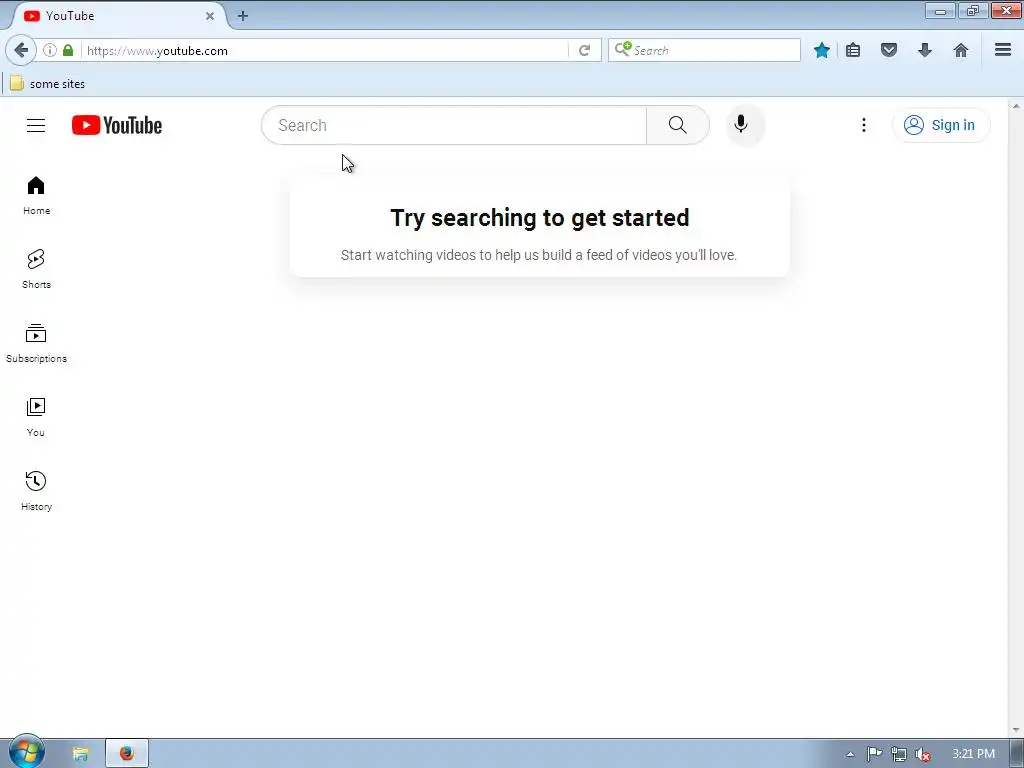Click the YouTube search input field

tap(454, 125)
